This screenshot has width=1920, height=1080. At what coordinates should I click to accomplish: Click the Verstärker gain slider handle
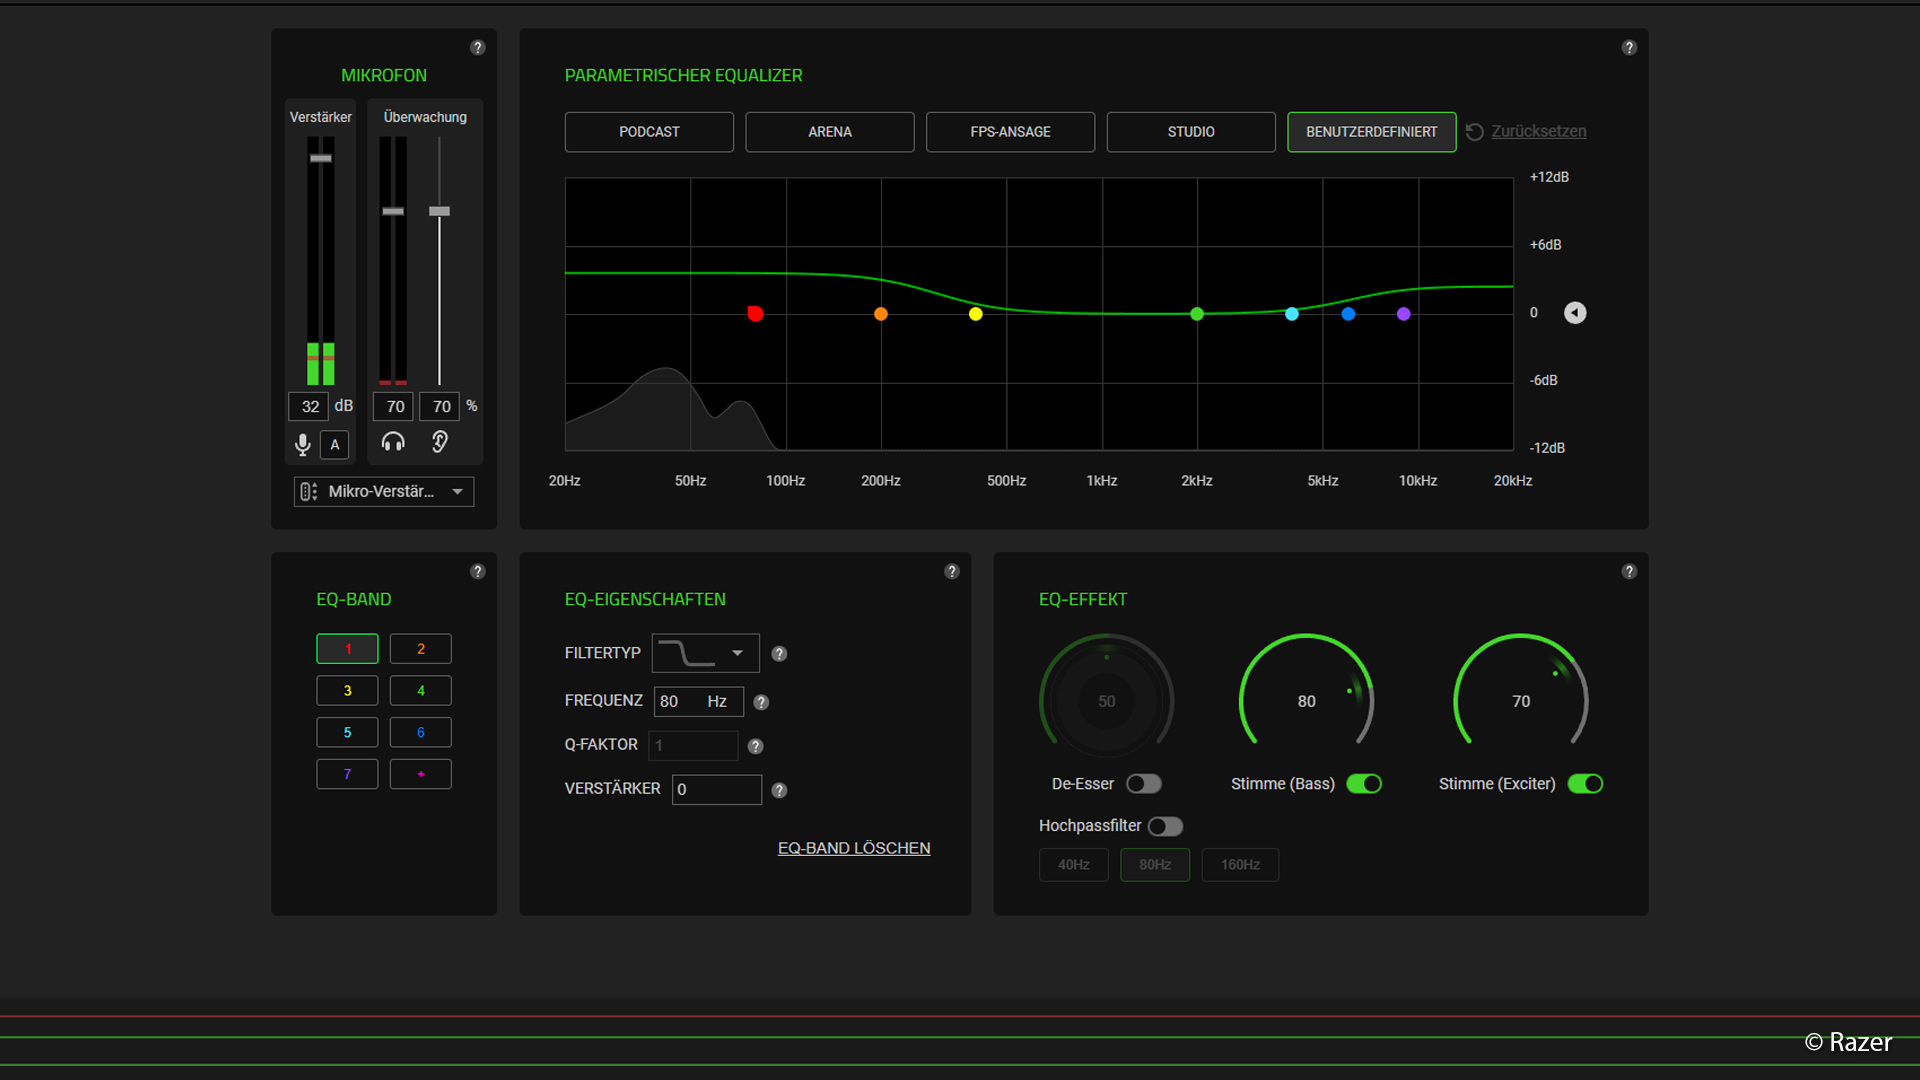pyautogui.click(x=320, y=158)
